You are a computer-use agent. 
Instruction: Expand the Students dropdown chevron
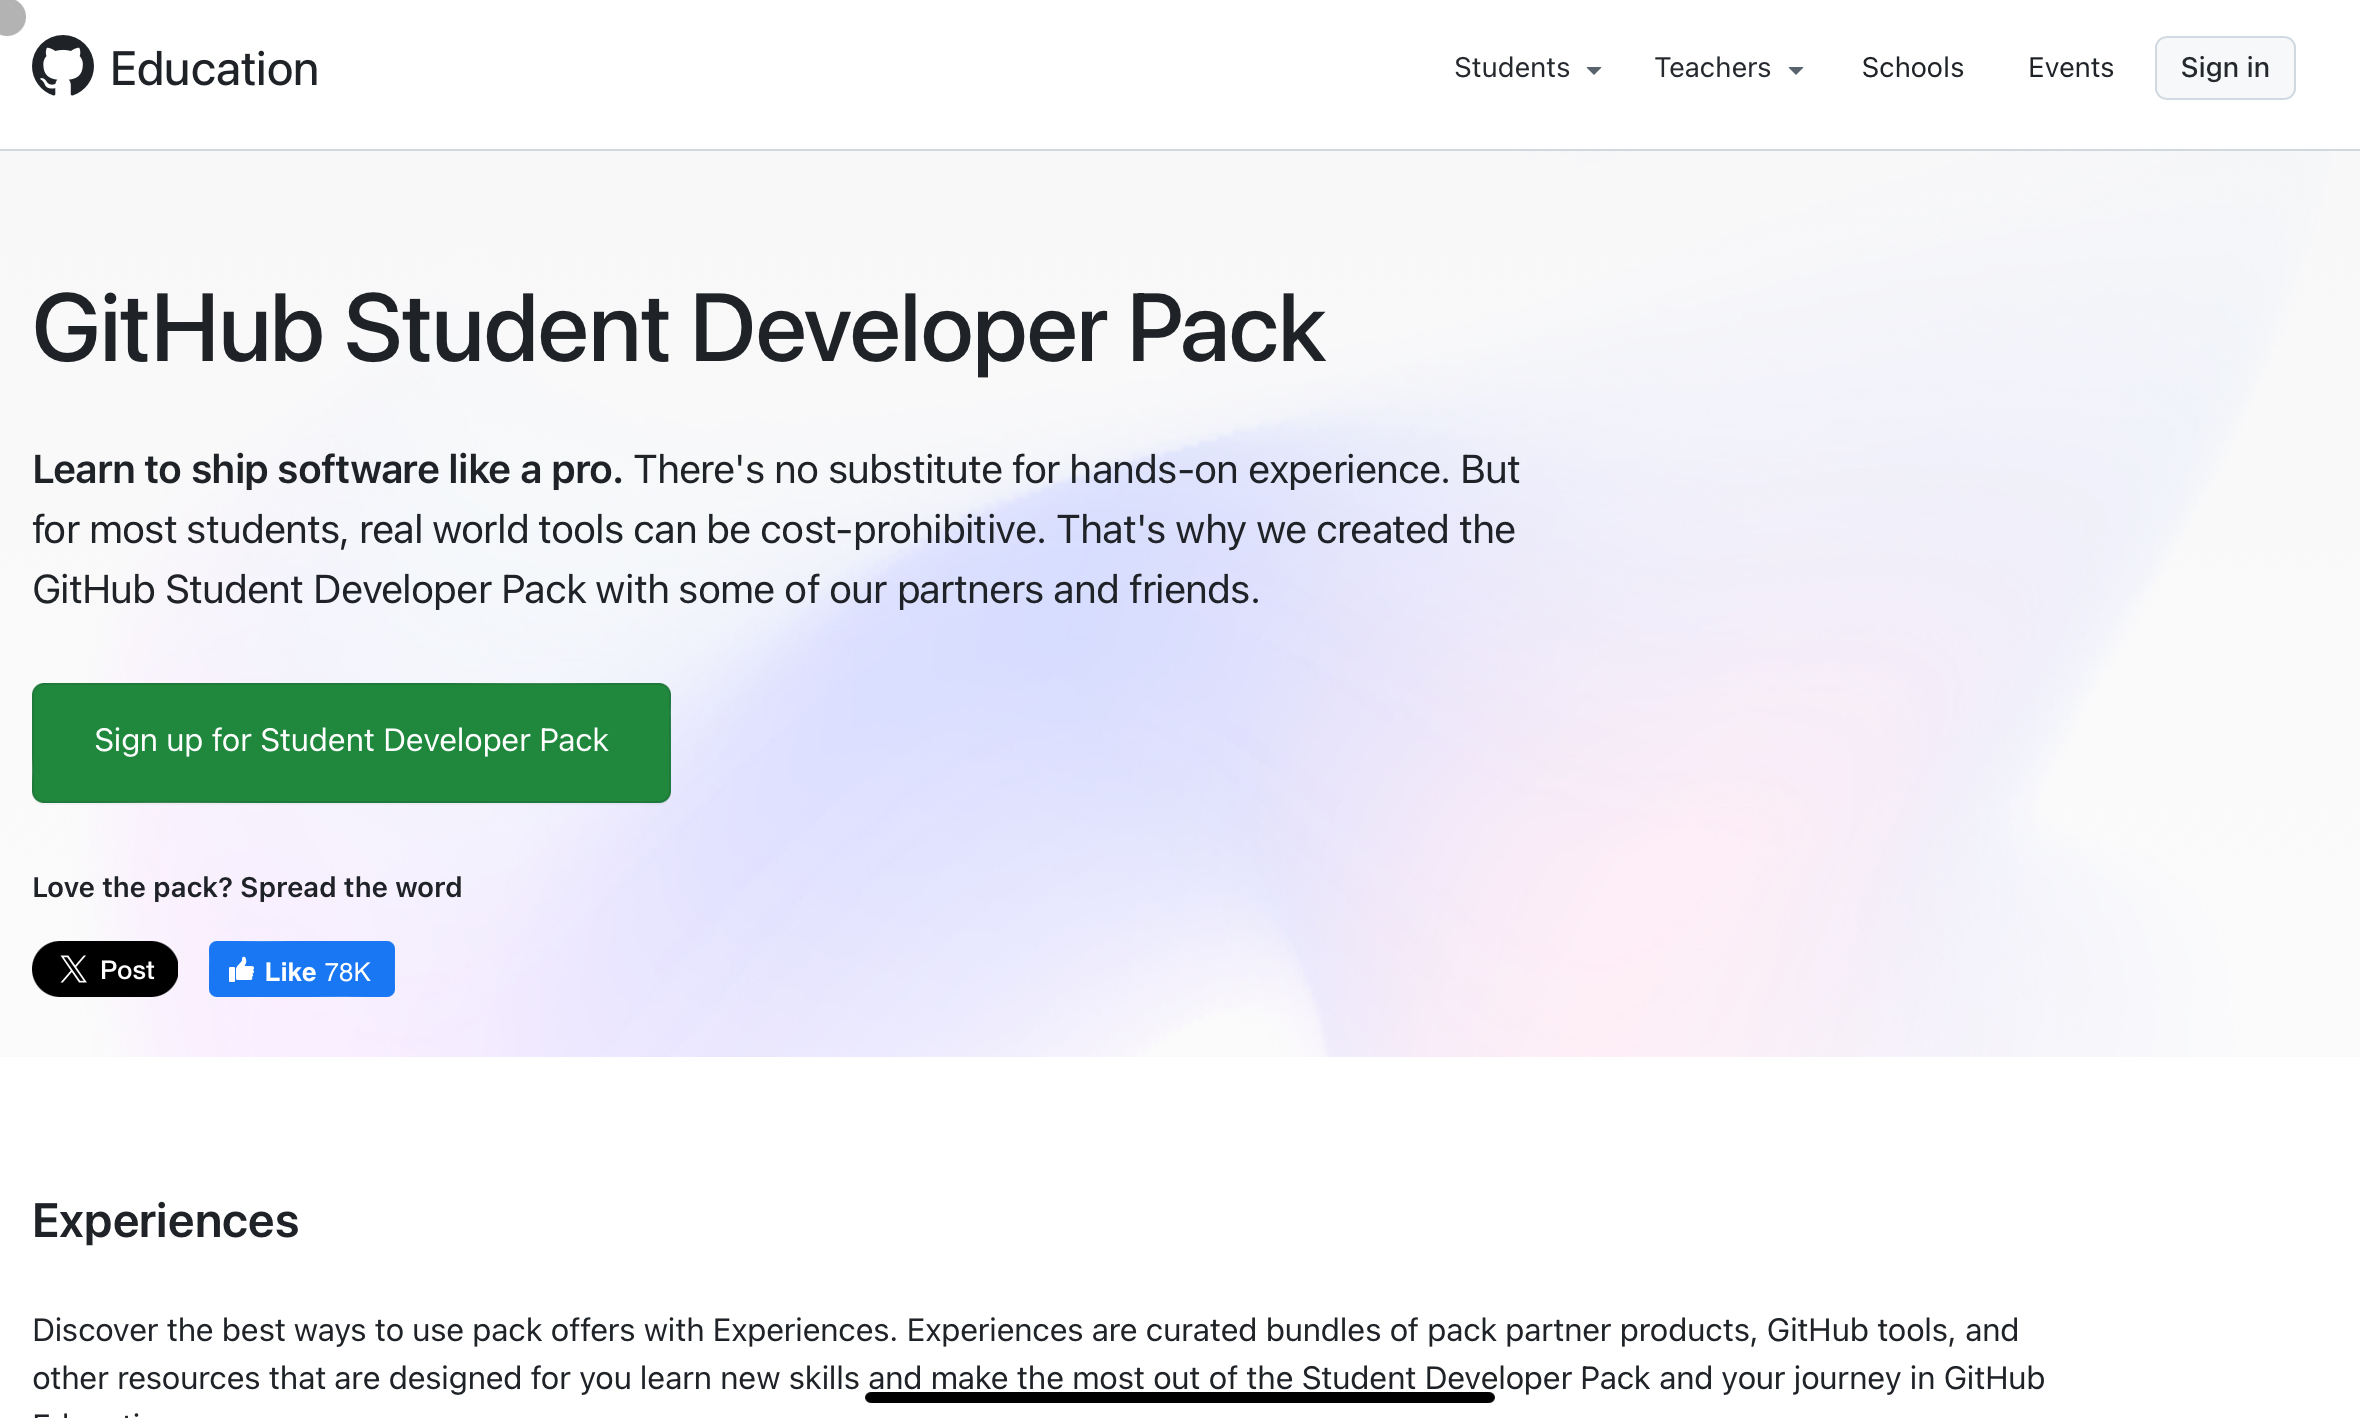click(x=1594, y=69)
